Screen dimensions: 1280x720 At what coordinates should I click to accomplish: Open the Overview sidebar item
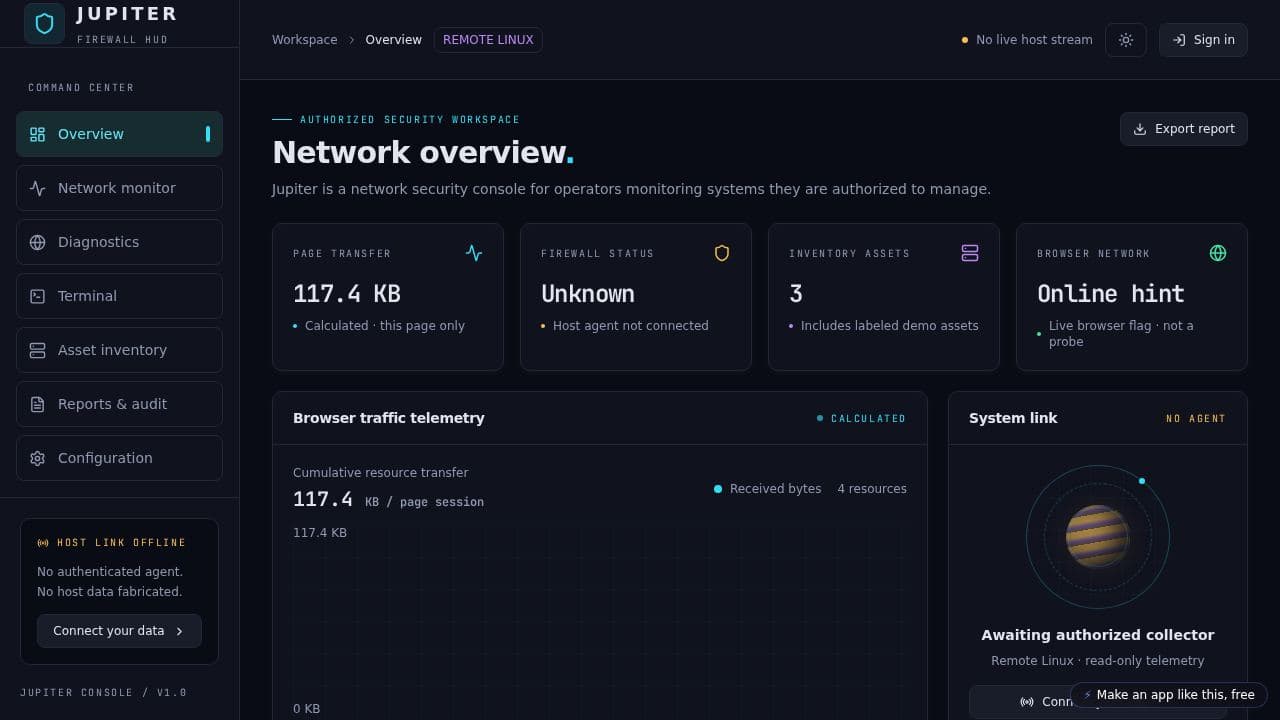point(119,134)
